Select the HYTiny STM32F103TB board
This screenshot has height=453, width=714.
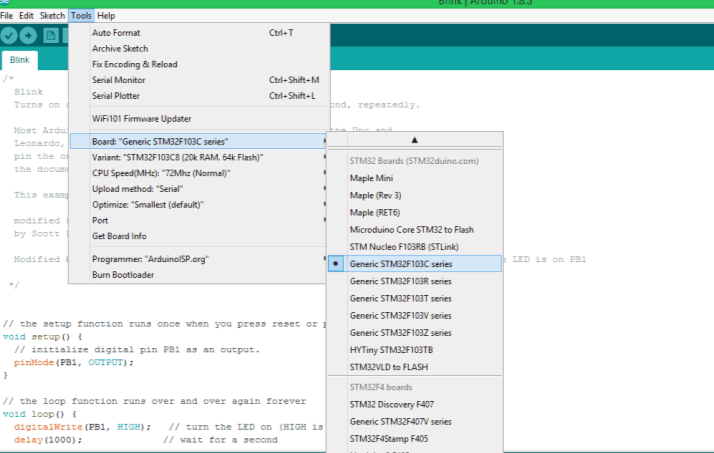[415, 350]
